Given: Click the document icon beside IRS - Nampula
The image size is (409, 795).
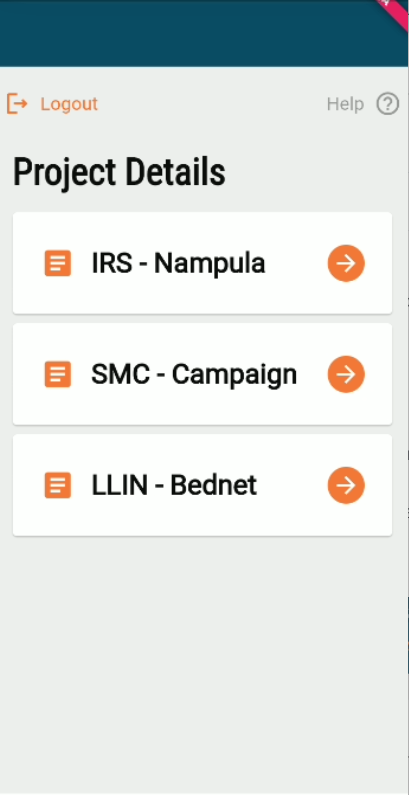Looking at the screenshot, I should pyautogui.click(x=58, y=263).
